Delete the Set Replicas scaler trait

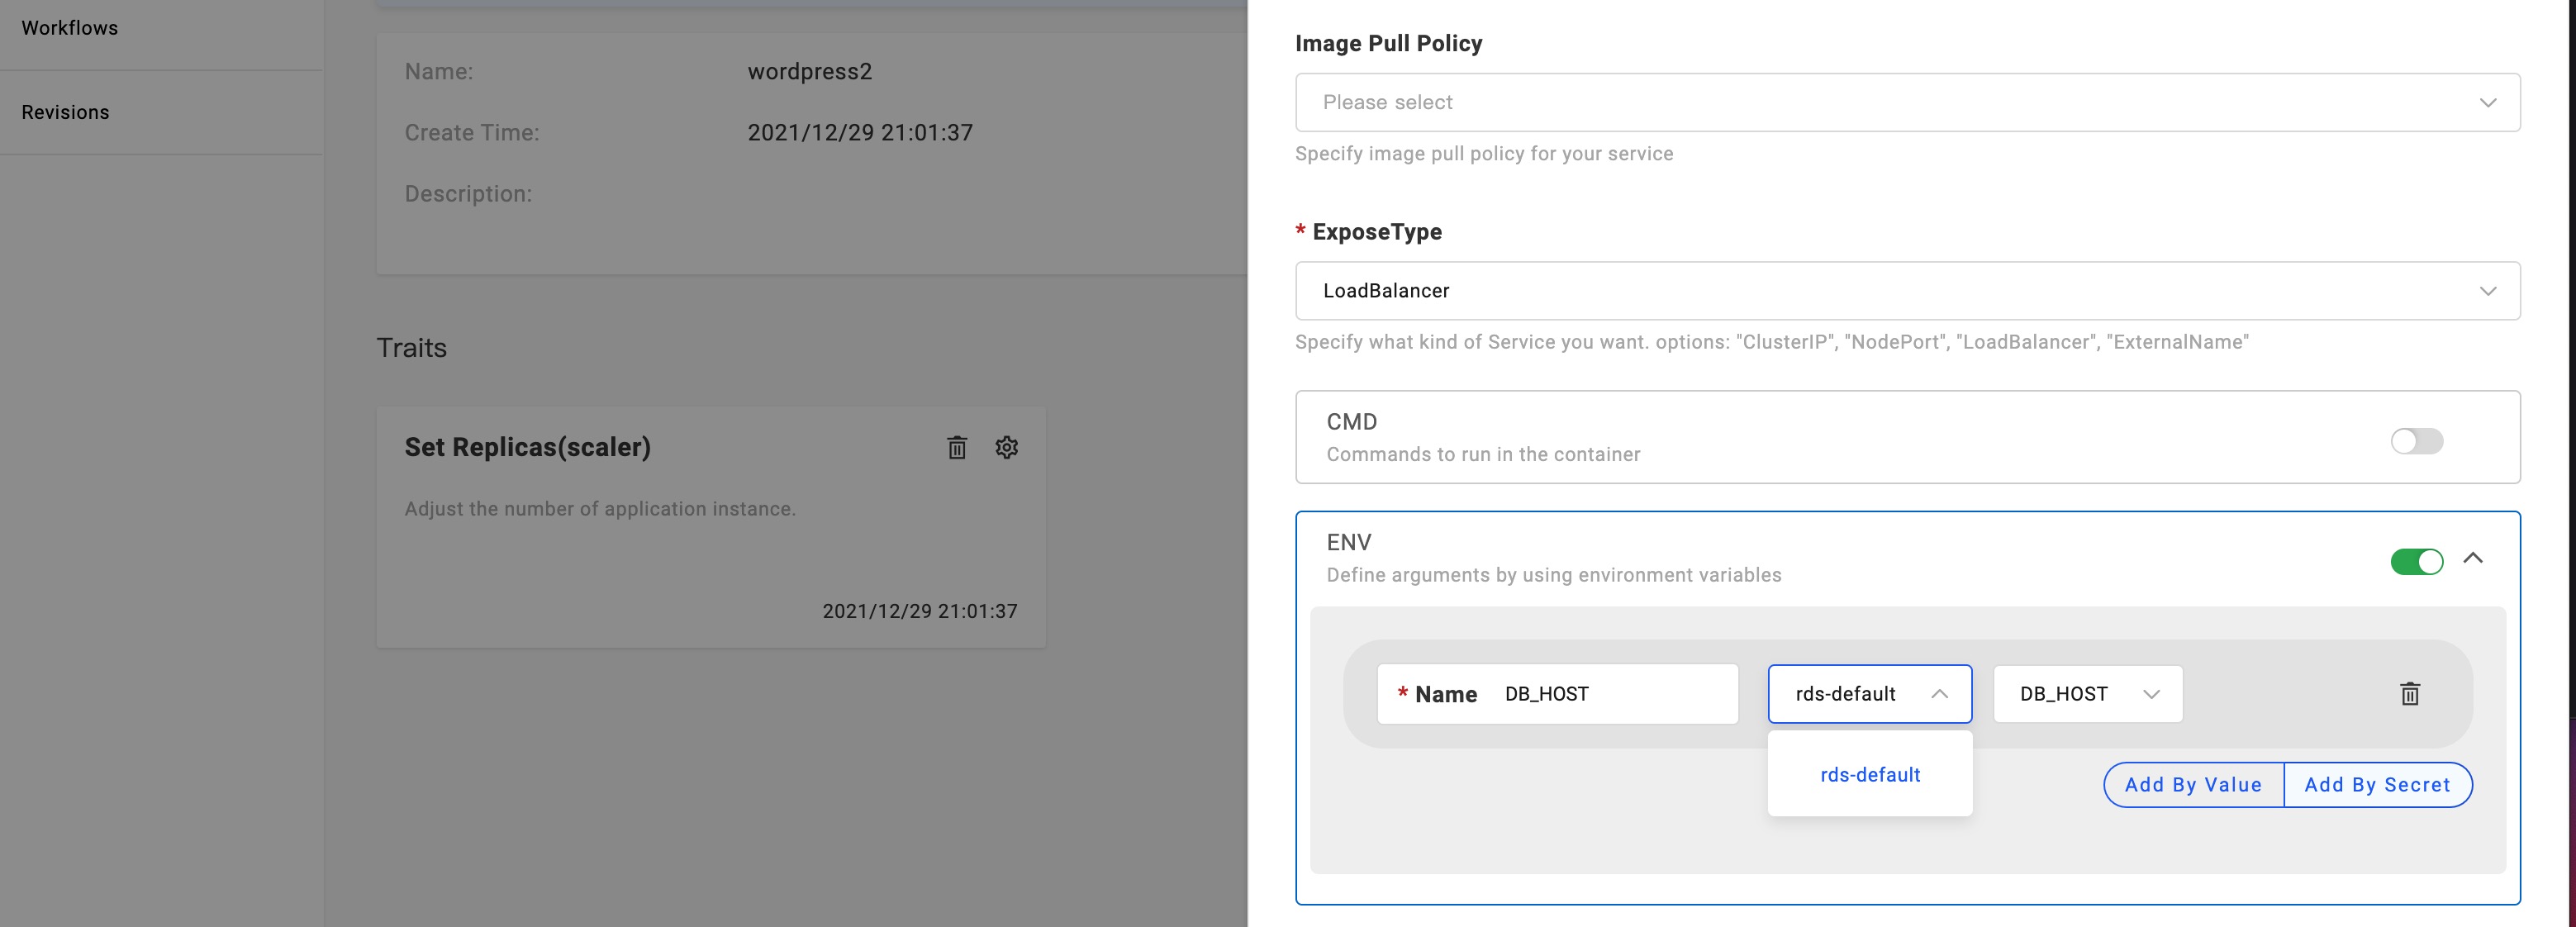tap(956, 447)
